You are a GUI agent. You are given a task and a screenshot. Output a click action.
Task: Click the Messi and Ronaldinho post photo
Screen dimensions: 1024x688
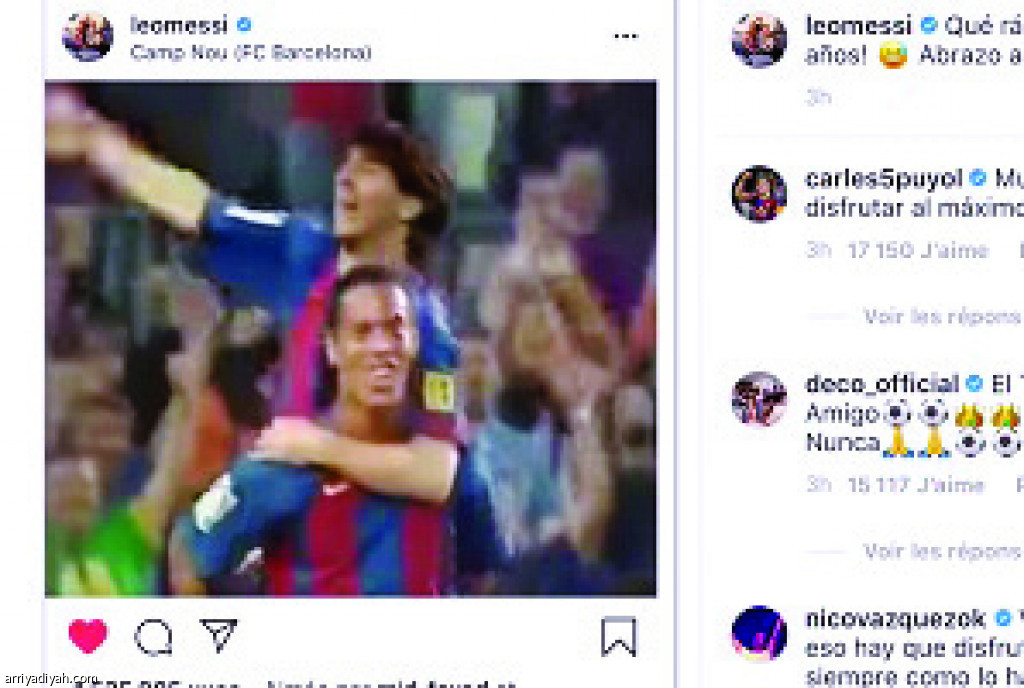351,338
